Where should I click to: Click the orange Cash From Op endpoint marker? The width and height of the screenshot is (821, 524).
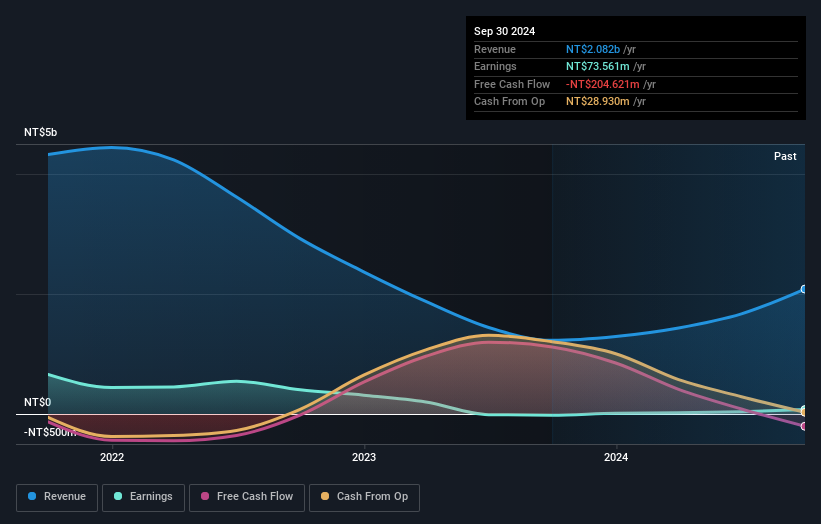[x=804, y=412]
